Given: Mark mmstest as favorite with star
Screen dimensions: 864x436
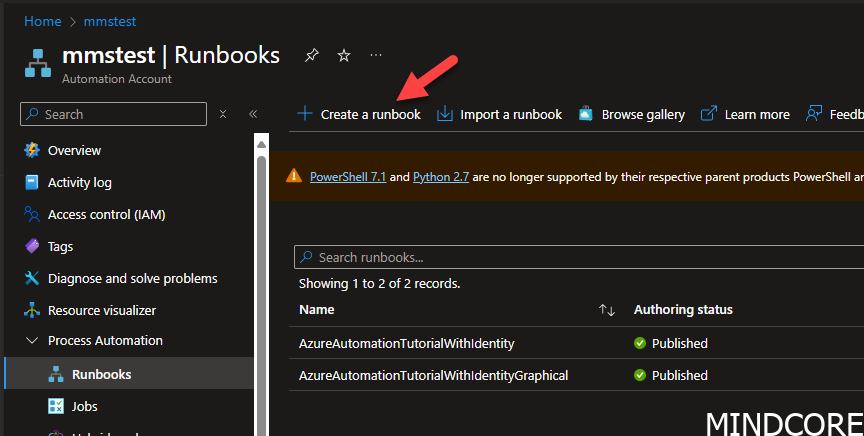Looking at the screenshot, I should pos(343,56).
